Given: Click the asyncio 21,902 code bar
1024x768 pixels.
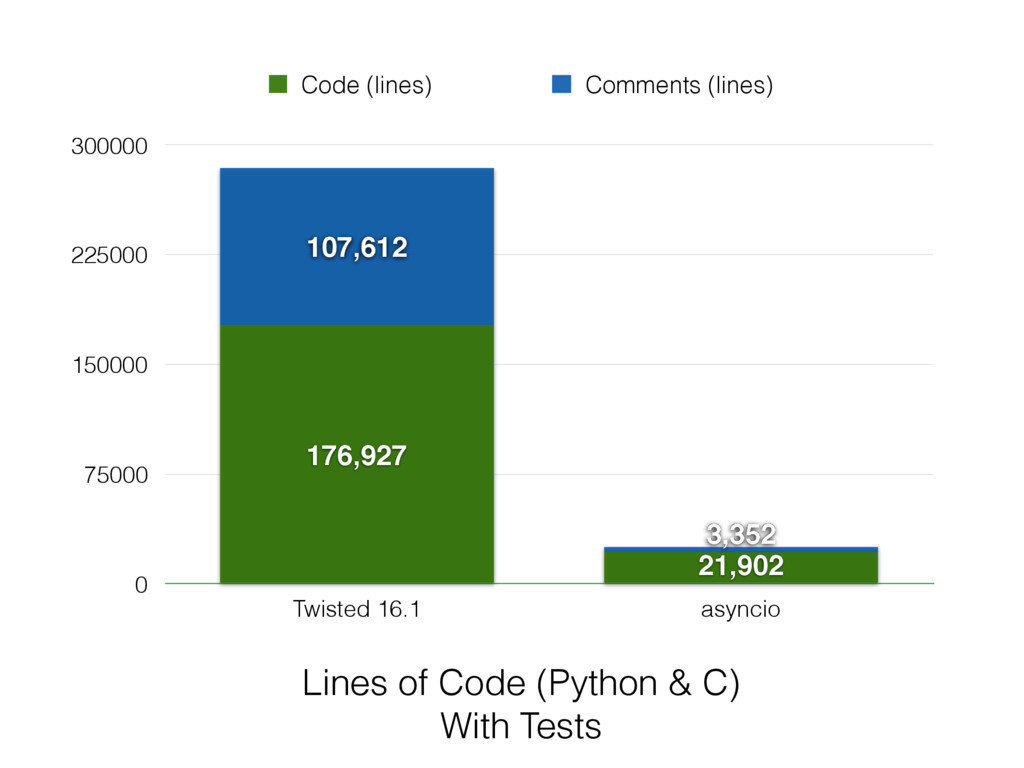Looking at the screenshot, I should coord(741,568).
